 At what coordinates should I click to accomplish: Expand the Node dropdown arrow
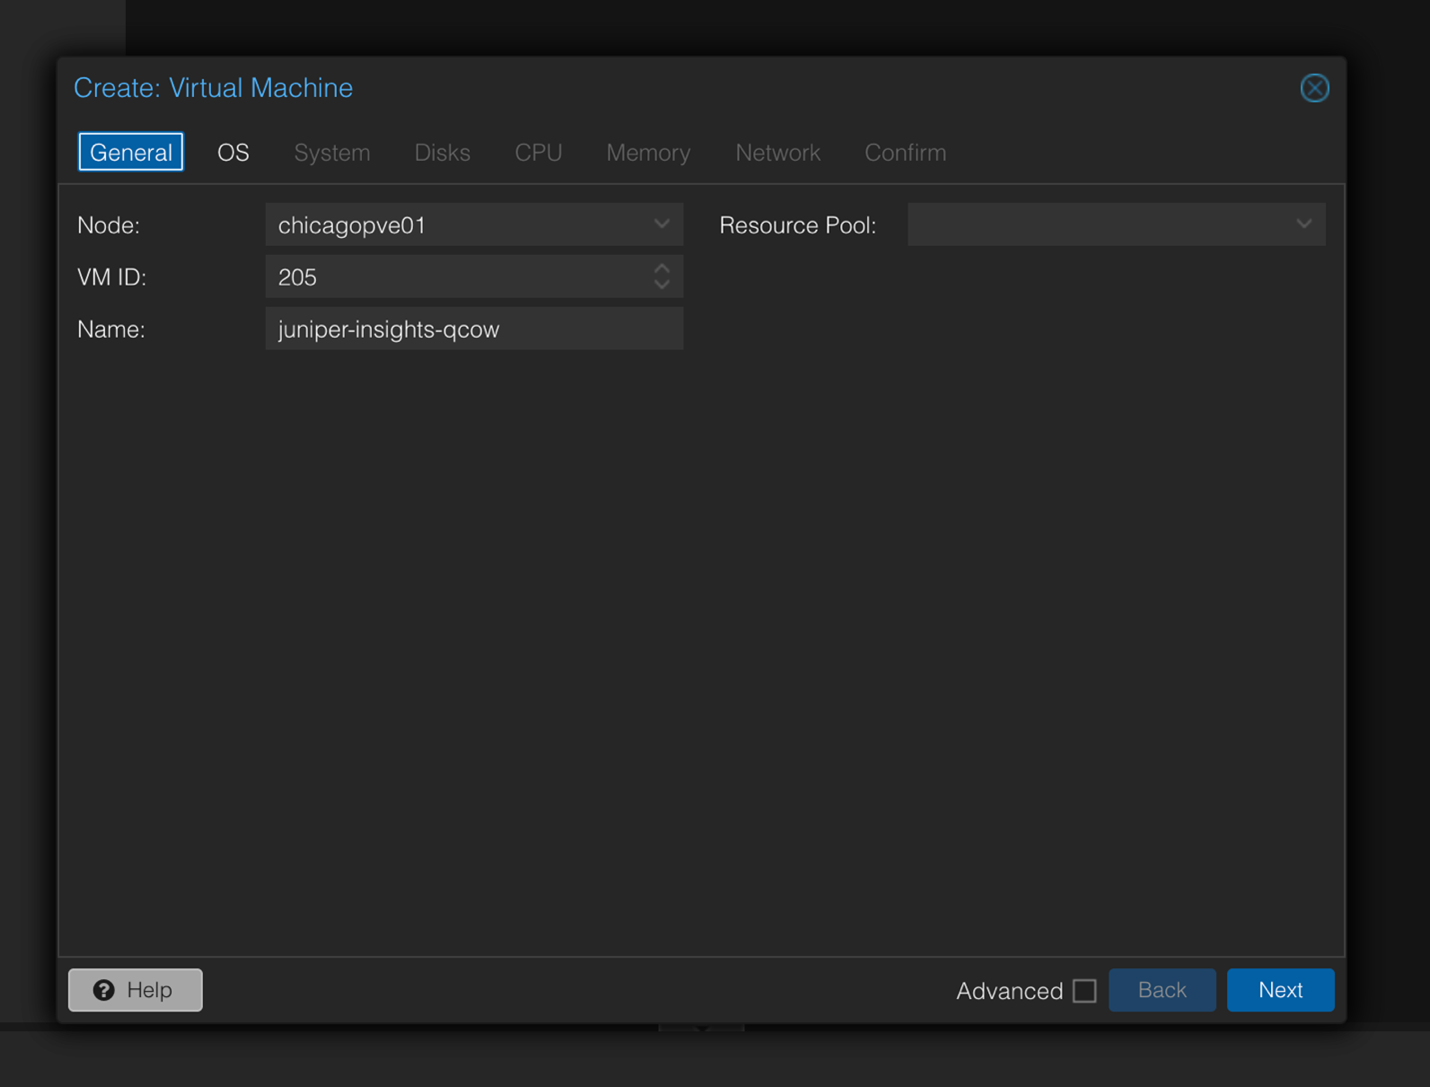click(x=661, y=224)
